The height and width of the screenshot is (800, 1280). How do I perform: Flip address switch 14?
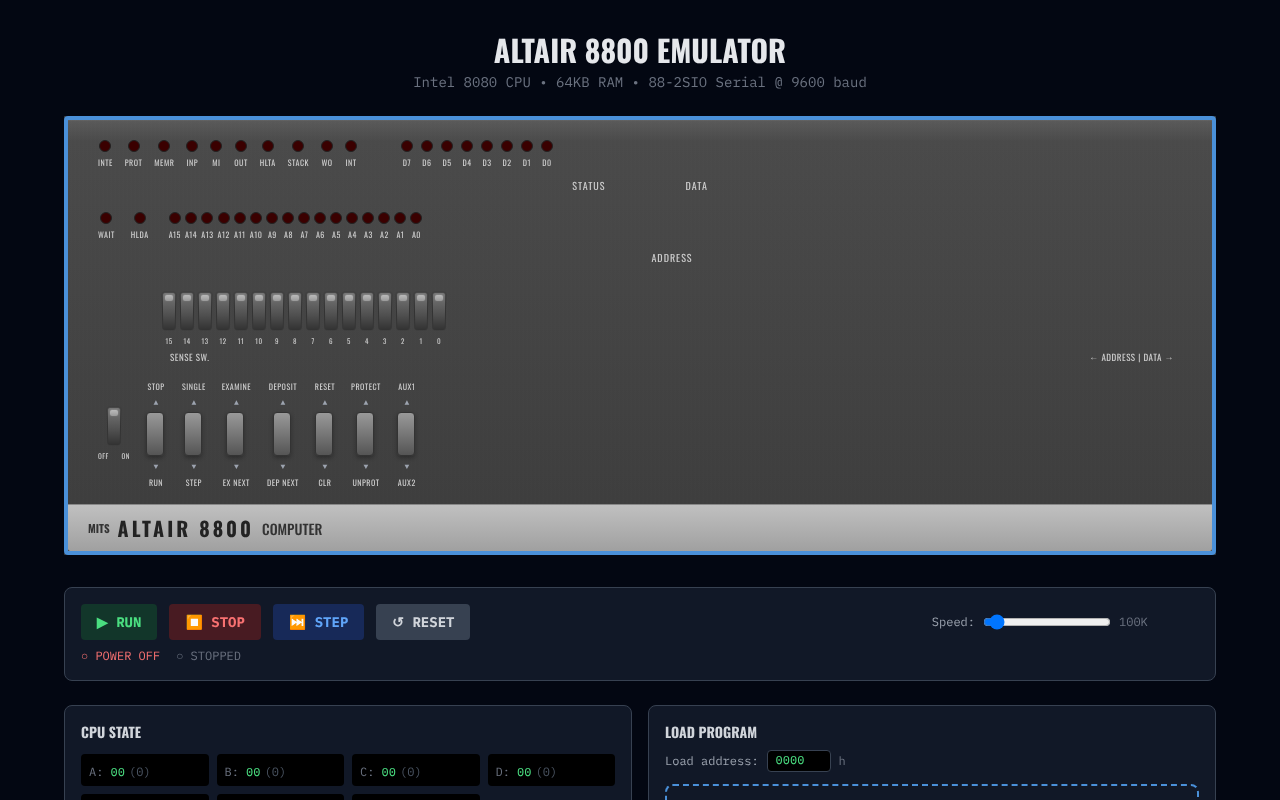[x=187, y=311]
